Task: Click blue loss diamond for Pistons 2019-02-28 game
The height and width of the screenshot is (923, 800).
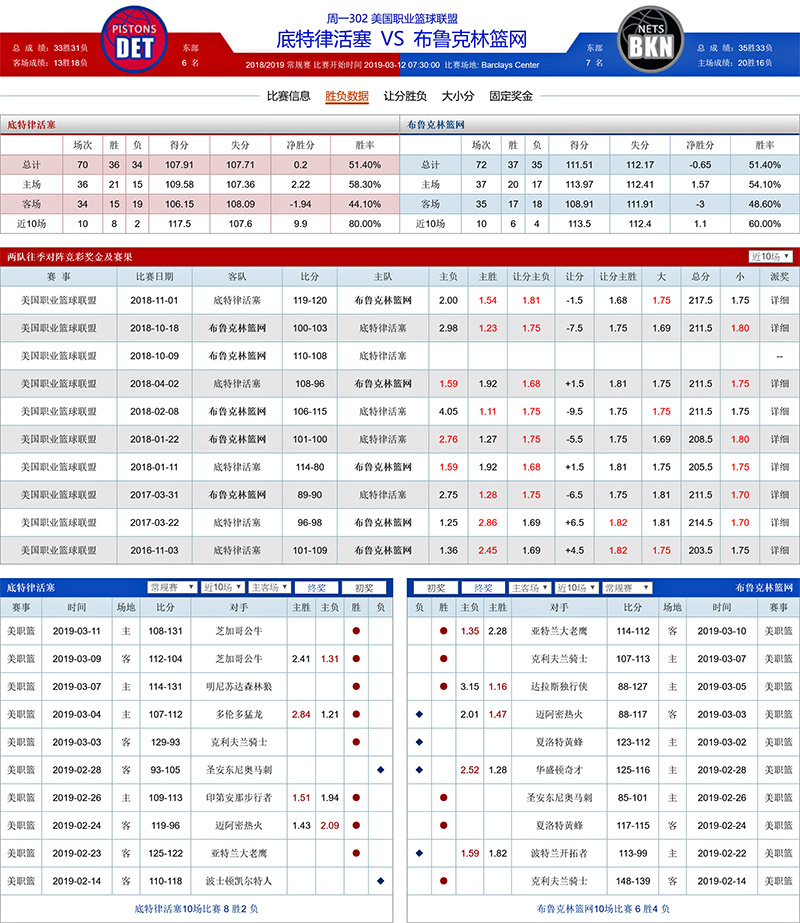Action: 380,770
